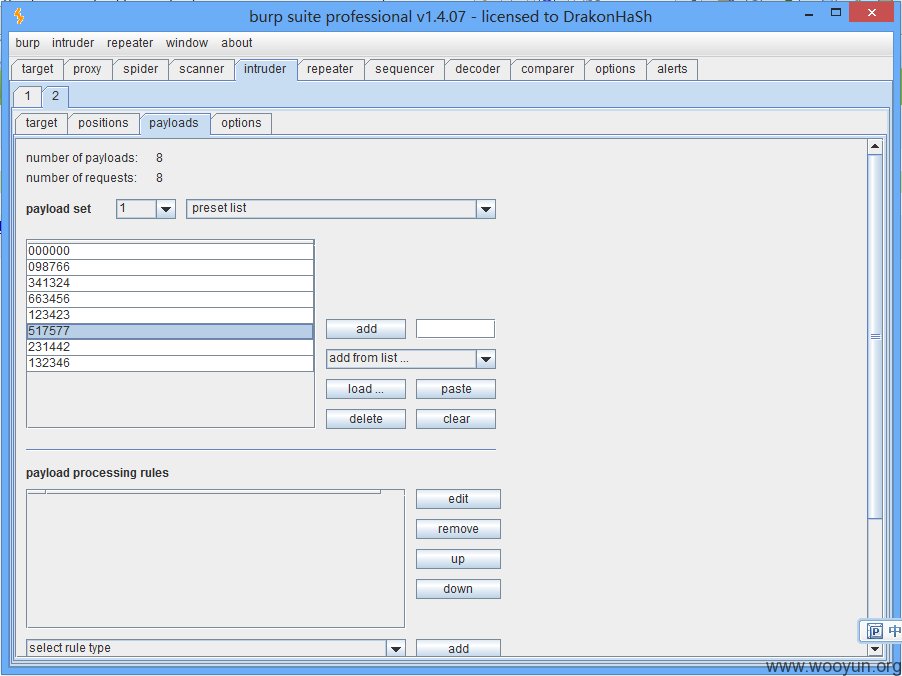The image size is (902, 676).
Task: Open the intruder menu in menu bar
Action: click(73, 43)
